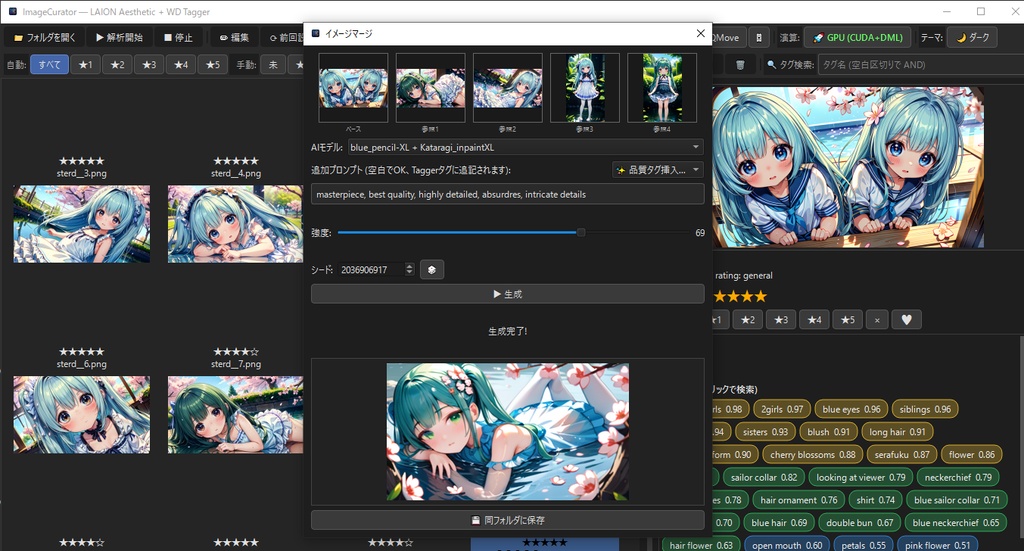
Task: Click the open mouth 0.60 tag
Action: tap(787, 545)
